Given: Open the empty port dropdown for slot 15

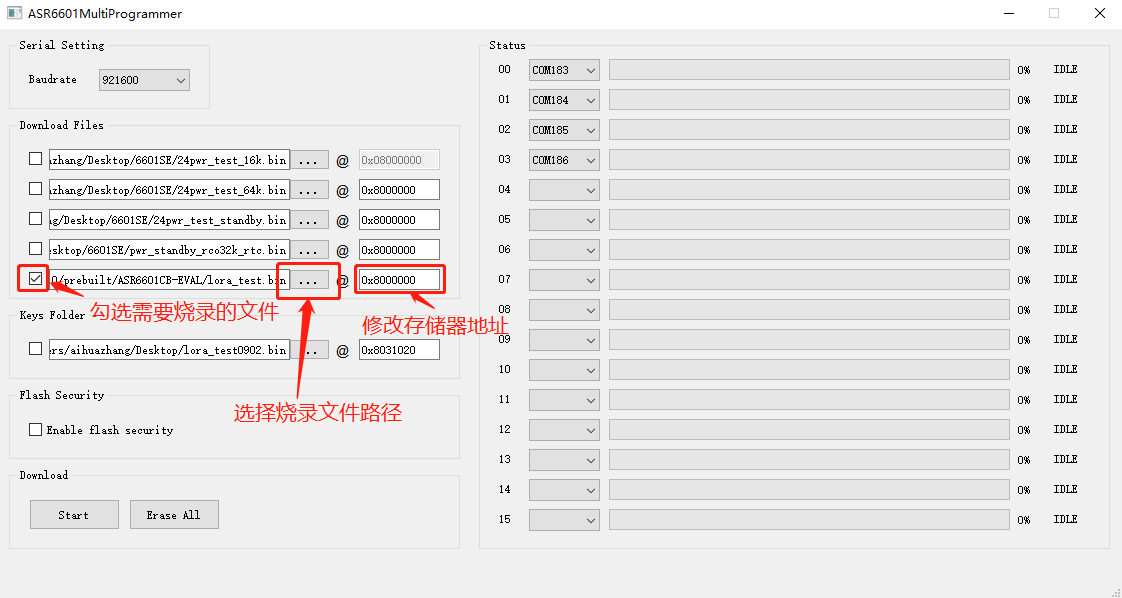Looking at the screenshot, I should [x=564, y=520].
